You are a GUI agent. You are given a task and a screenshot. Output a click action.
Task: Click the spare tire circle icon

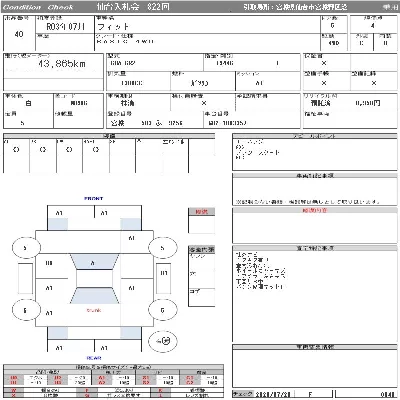click(x=163, y=341)
